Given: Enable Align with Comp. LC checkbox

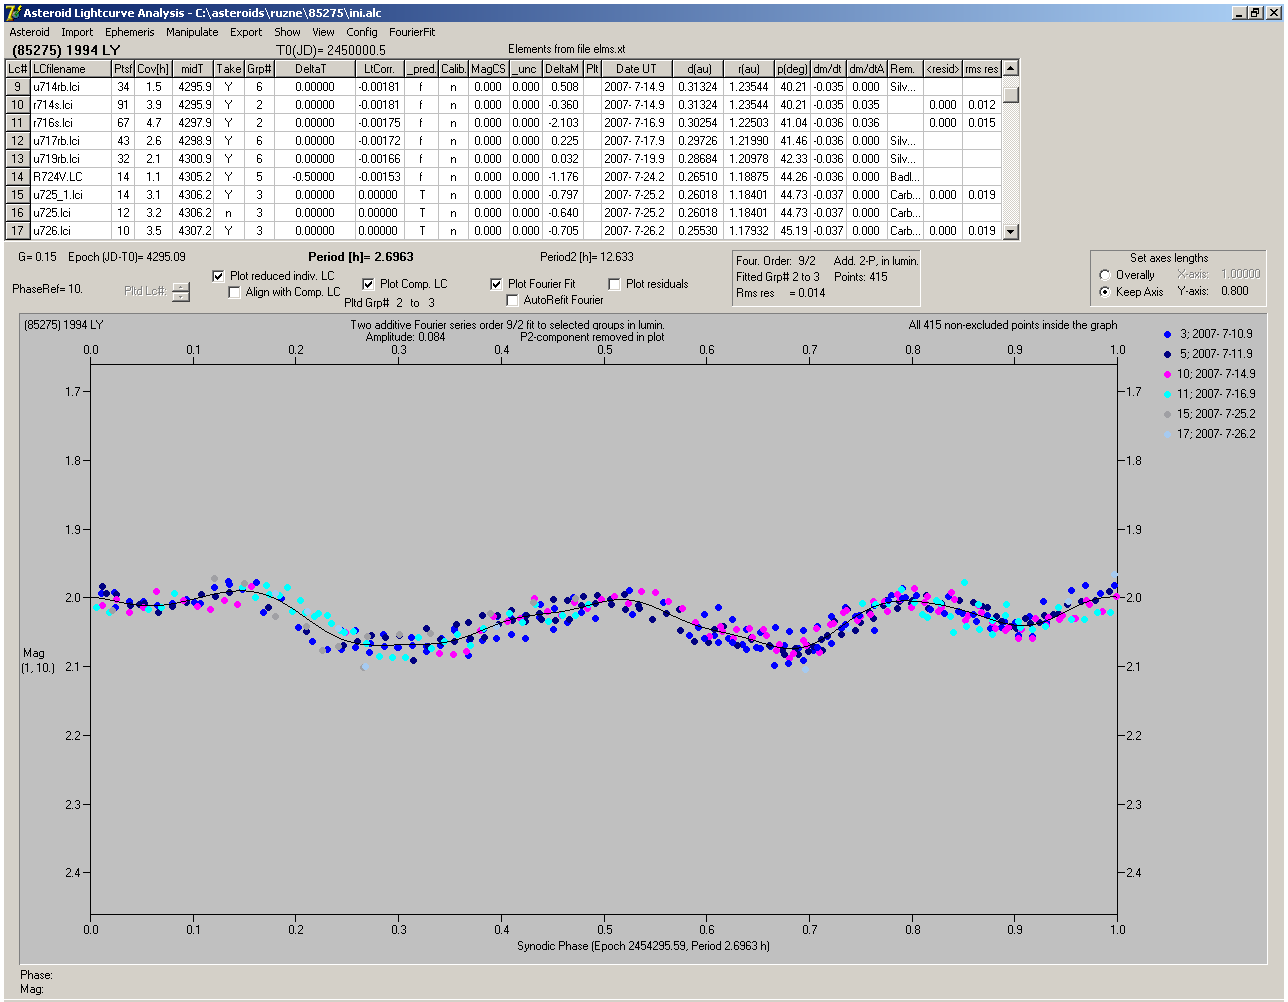Looking at the screenshot, I should [235, 292].
